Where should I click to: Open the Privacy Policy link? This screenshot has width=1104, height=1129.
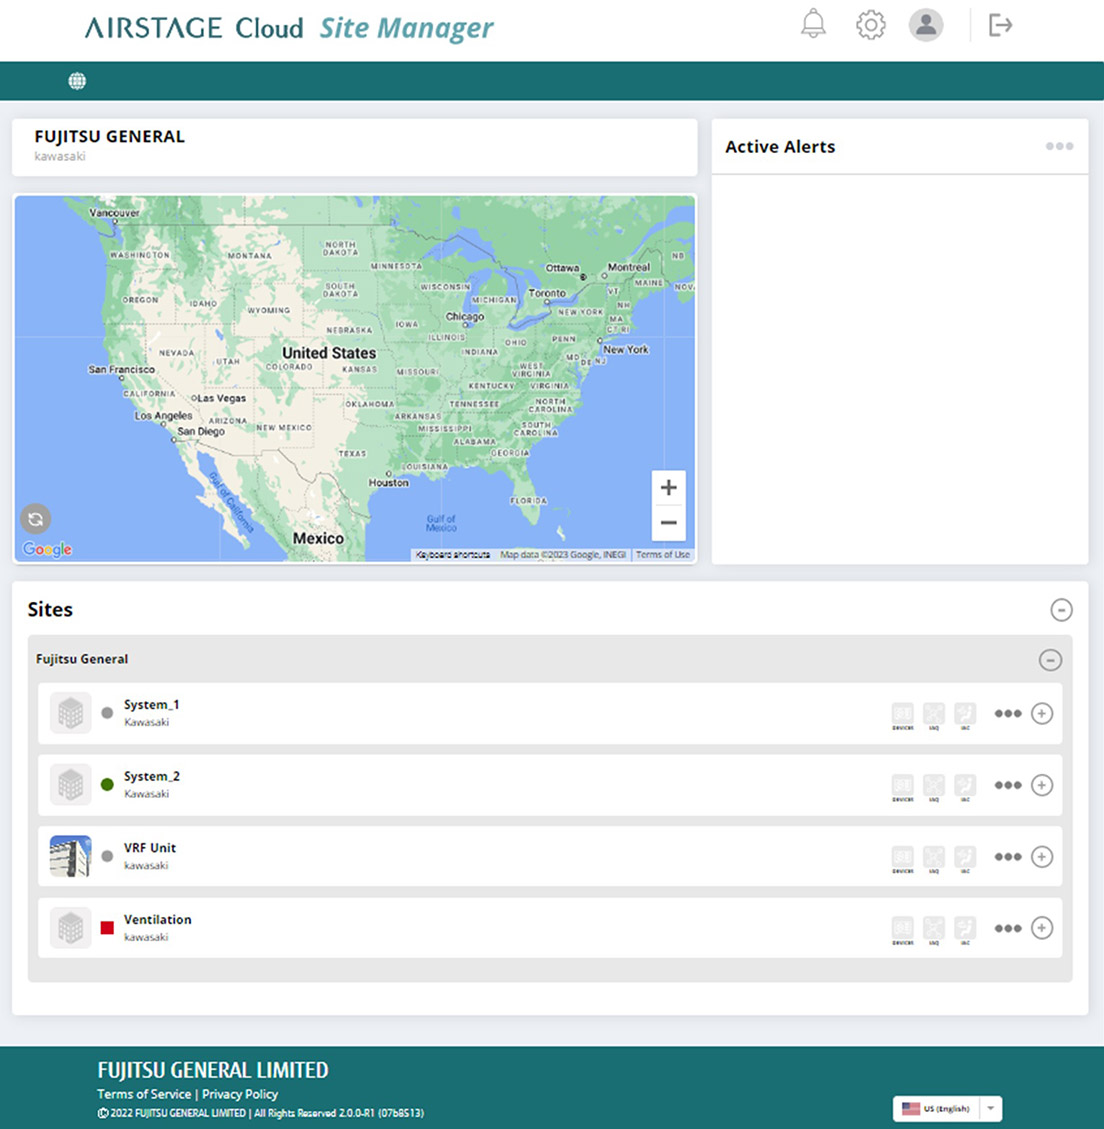coord(240,1094)
